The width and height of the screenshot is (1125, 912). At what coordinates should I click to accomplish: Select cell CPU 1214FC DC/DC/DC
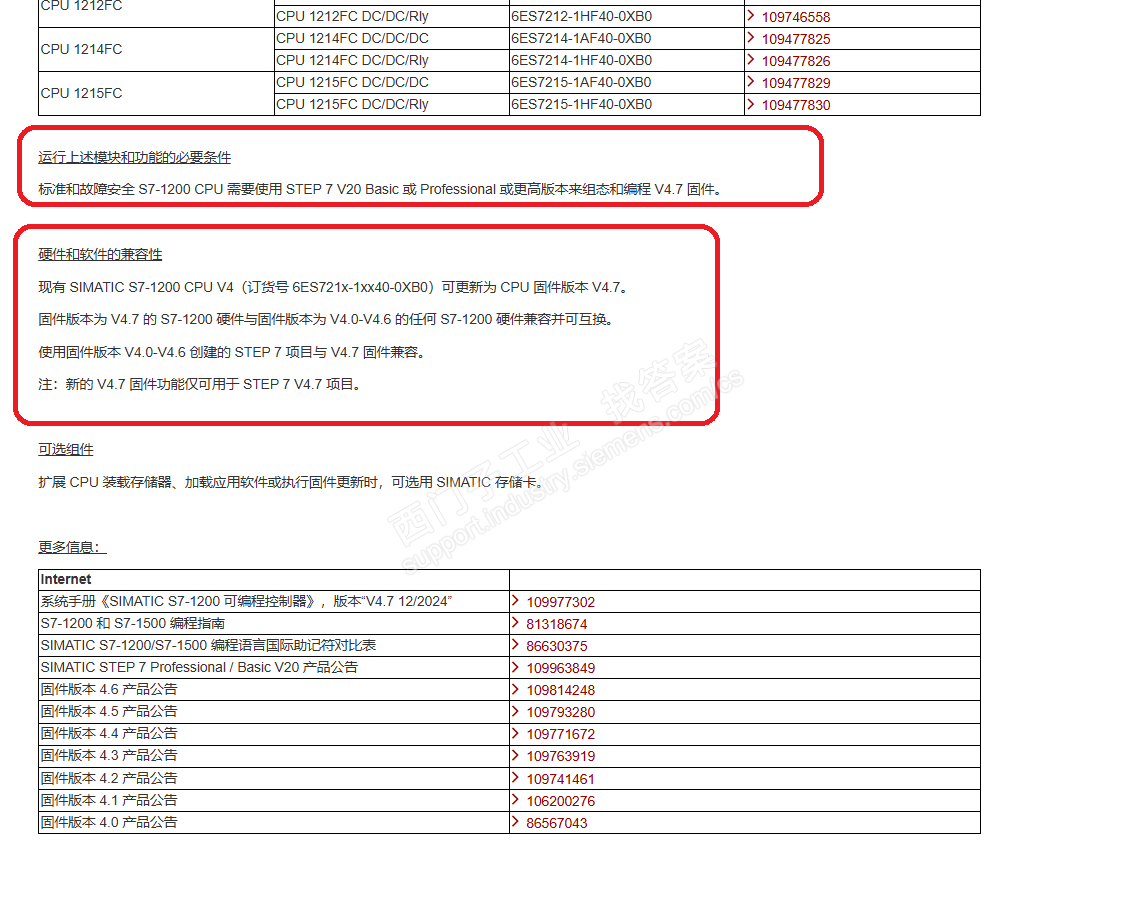[x=392, y=39]
